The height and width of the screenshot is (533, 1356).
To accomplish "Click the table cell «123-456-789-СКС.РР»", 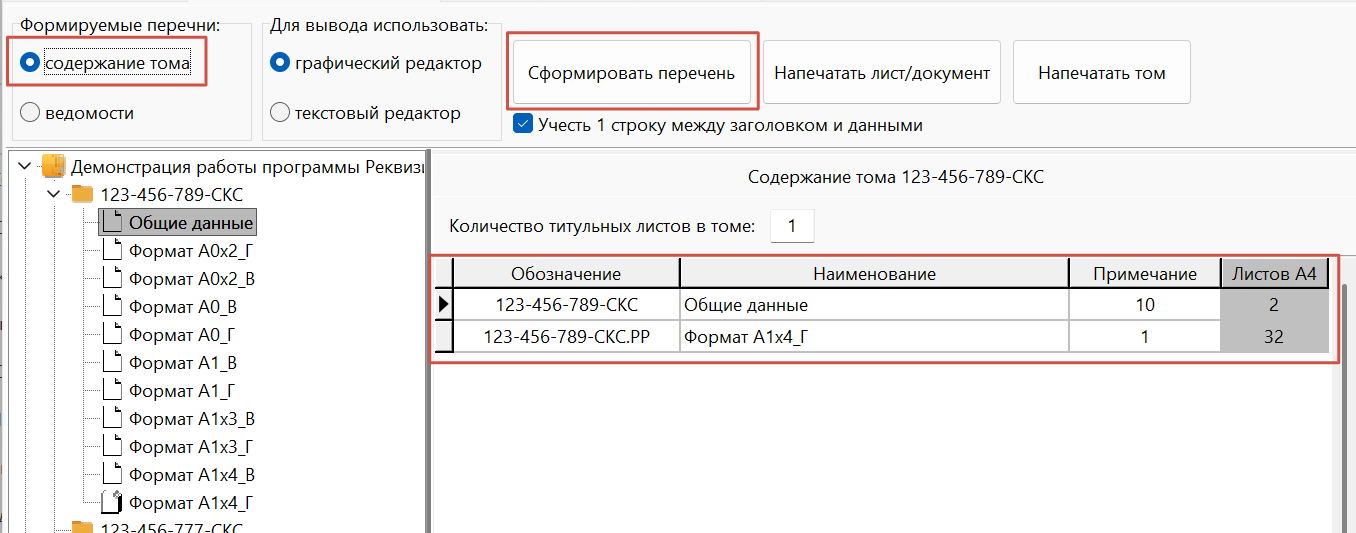I will point(566,336).
